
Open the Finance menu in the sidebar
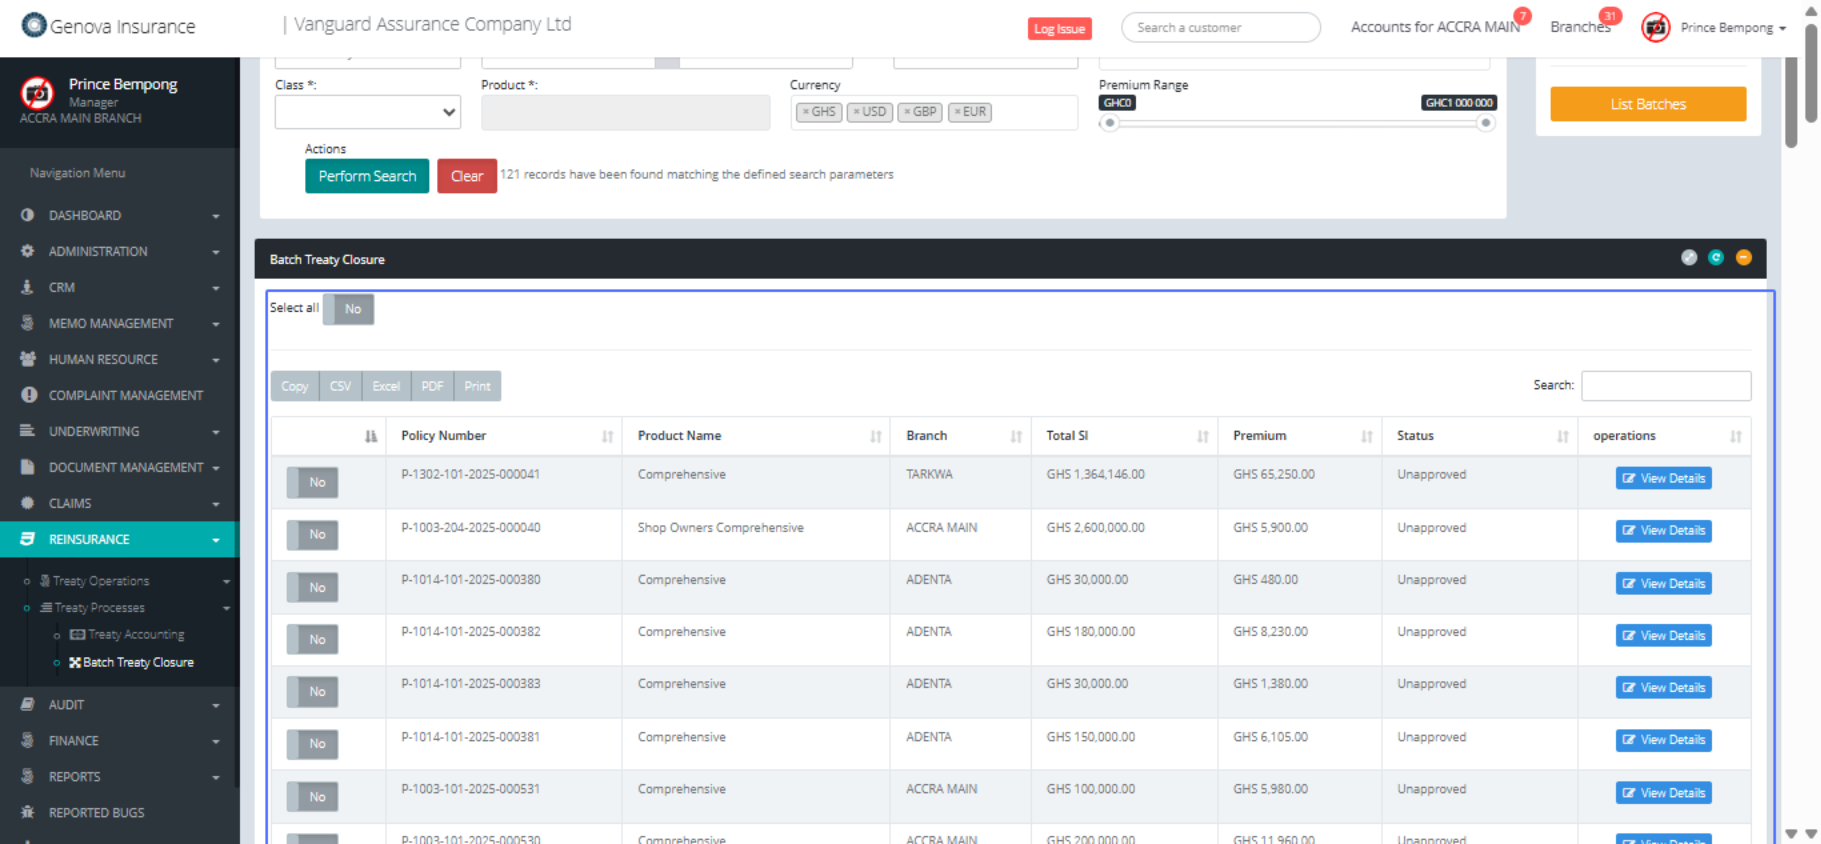(74, 741)
